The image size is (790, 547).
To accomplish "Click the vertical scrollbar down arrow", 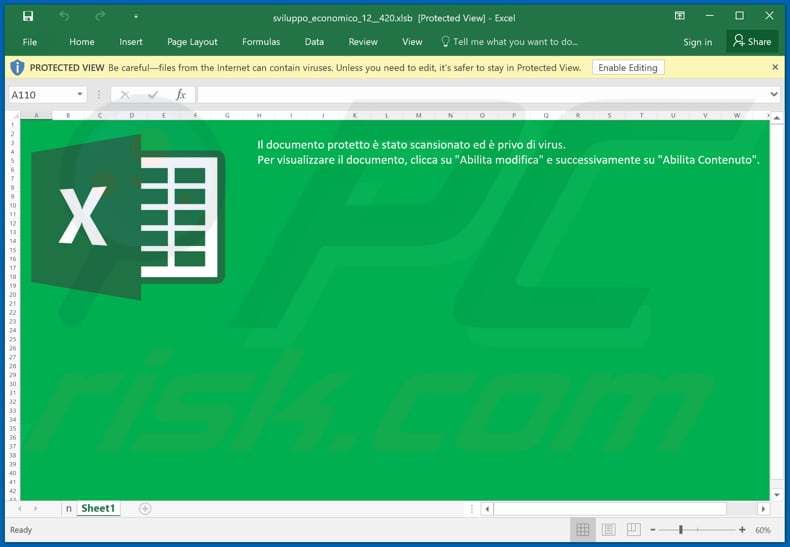I will click(776, 495).
